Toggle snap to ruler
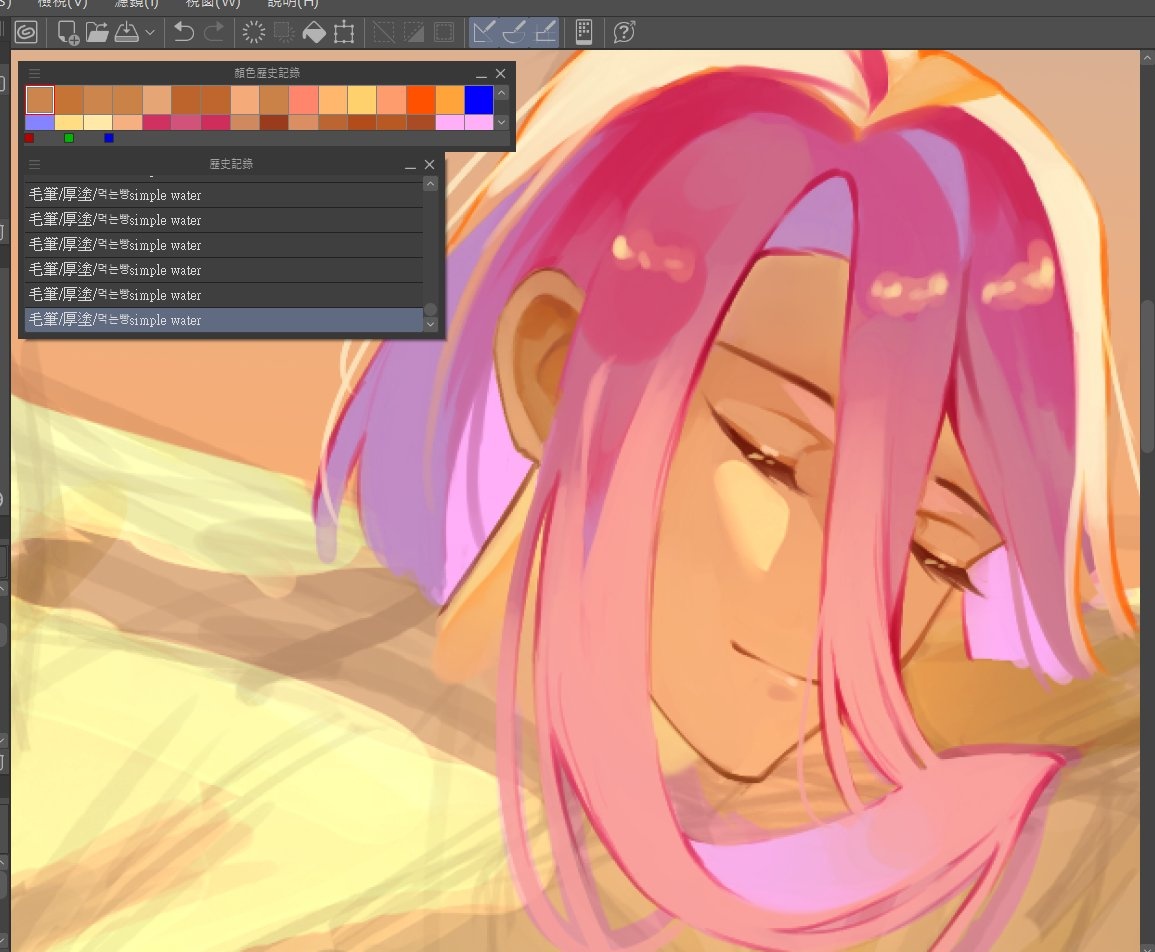The image size is (1155, 952). [485, 32]
